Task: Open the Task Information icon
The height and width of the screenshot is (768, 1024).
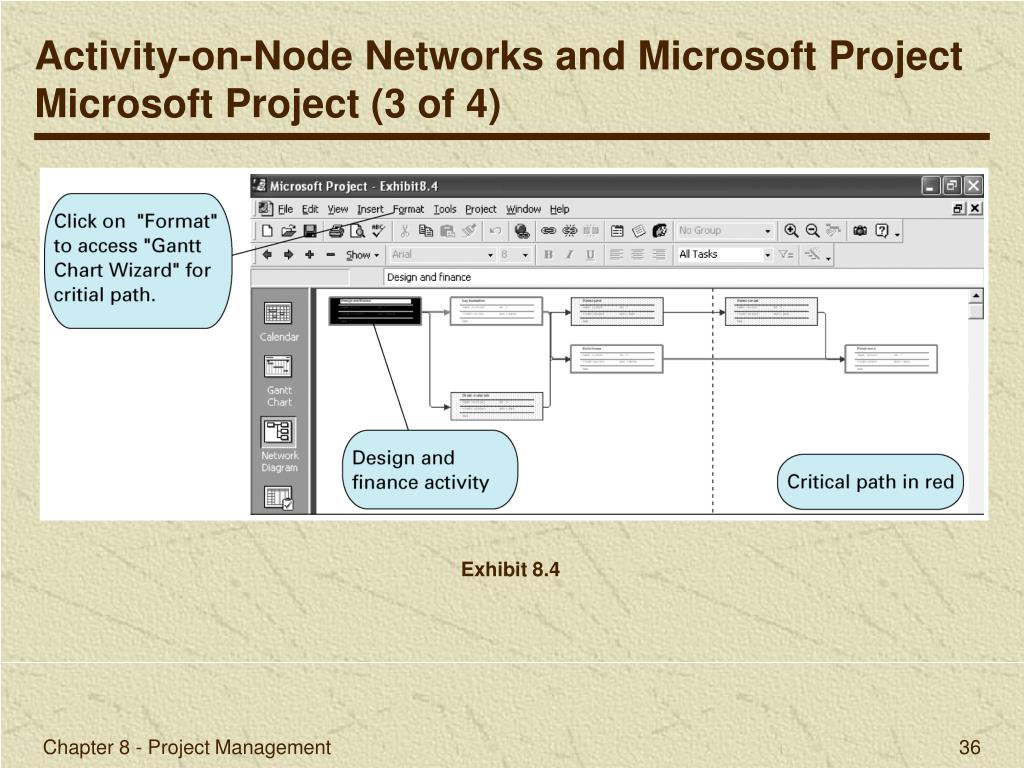Action: (617, 231)
